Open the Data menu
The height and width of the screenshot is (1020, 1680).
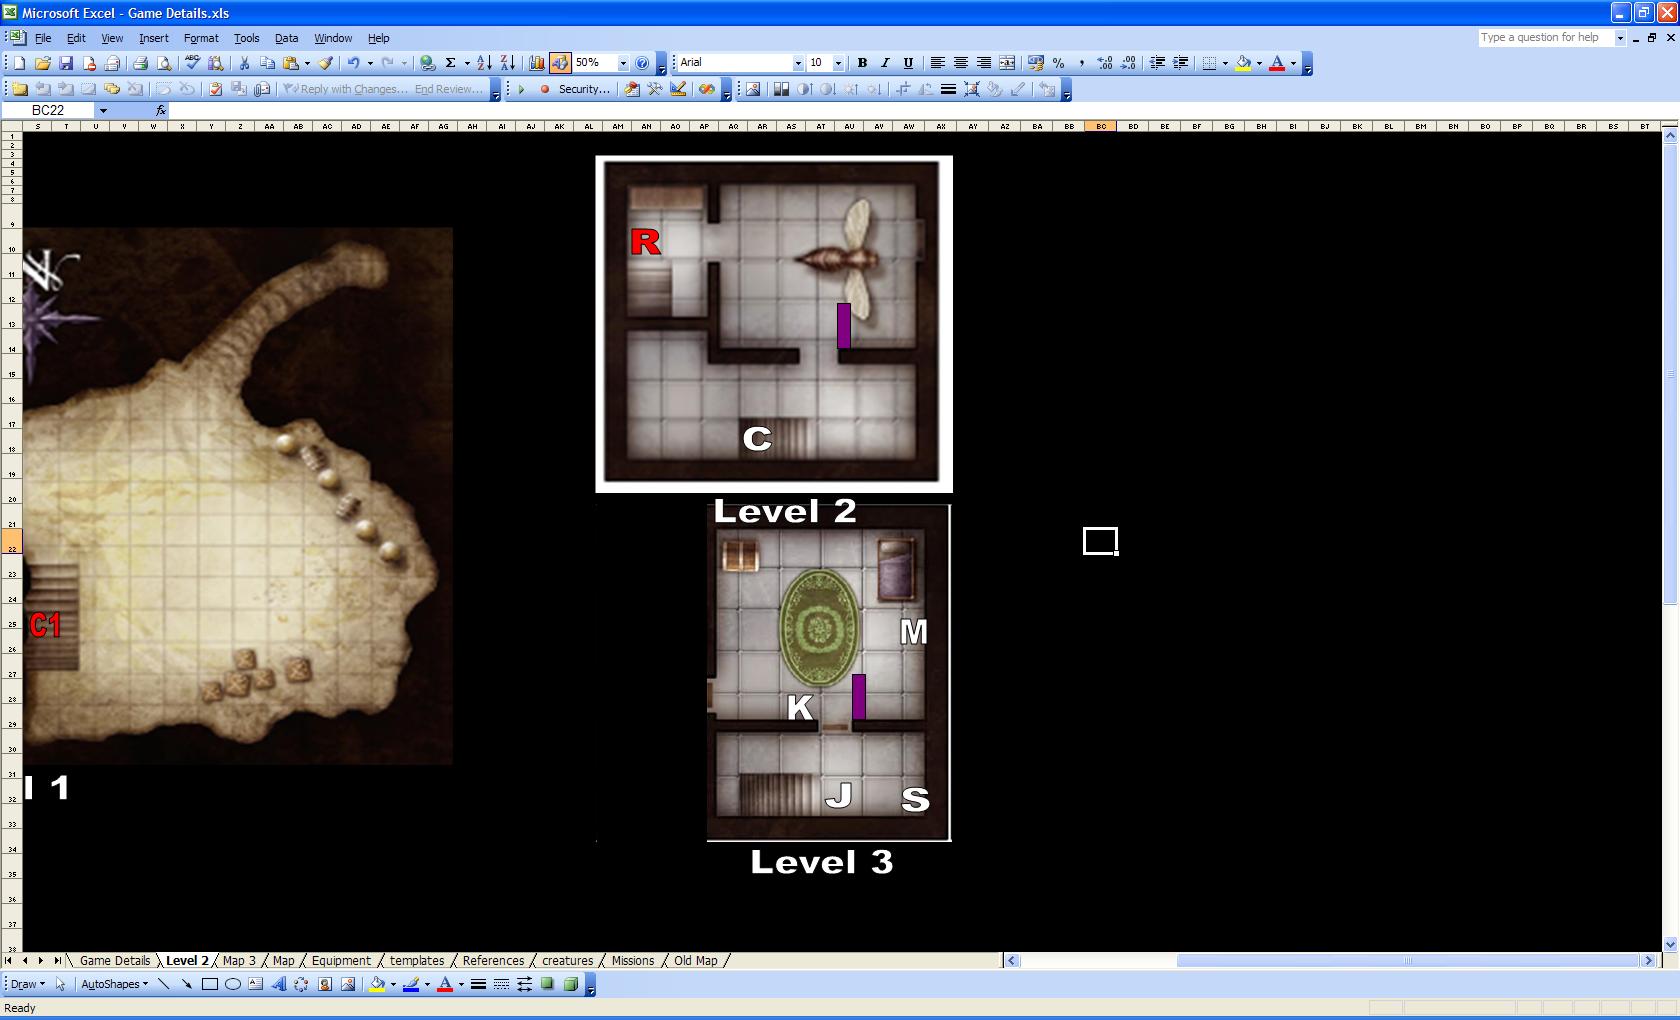coord(286,38)
